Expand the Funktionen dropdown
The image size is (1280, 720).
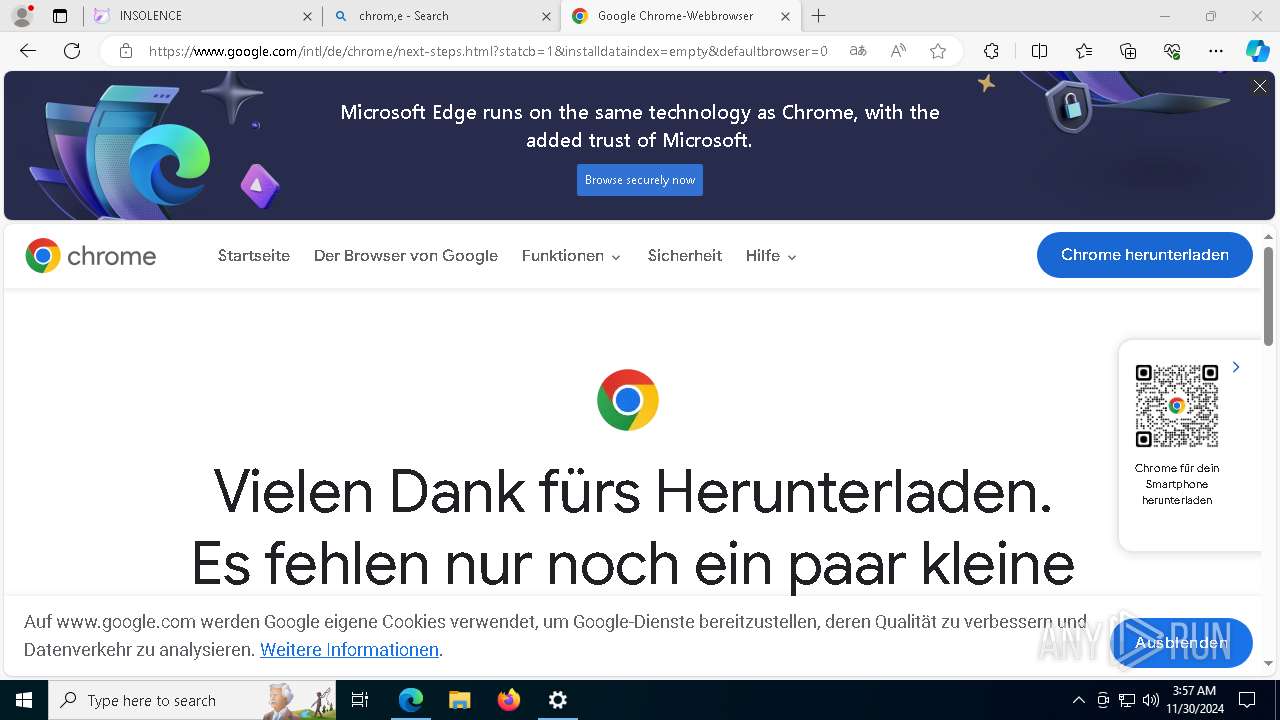(x=571, y=256)
